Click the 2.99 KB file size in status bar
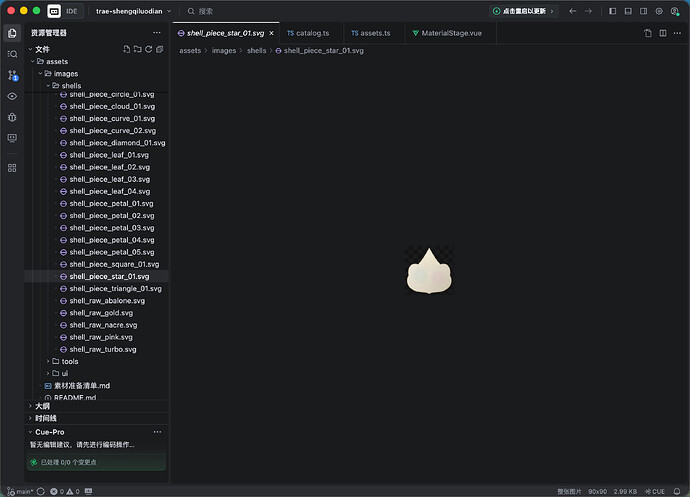The height and width of the screenshot is (497, 690). (625, 491)
